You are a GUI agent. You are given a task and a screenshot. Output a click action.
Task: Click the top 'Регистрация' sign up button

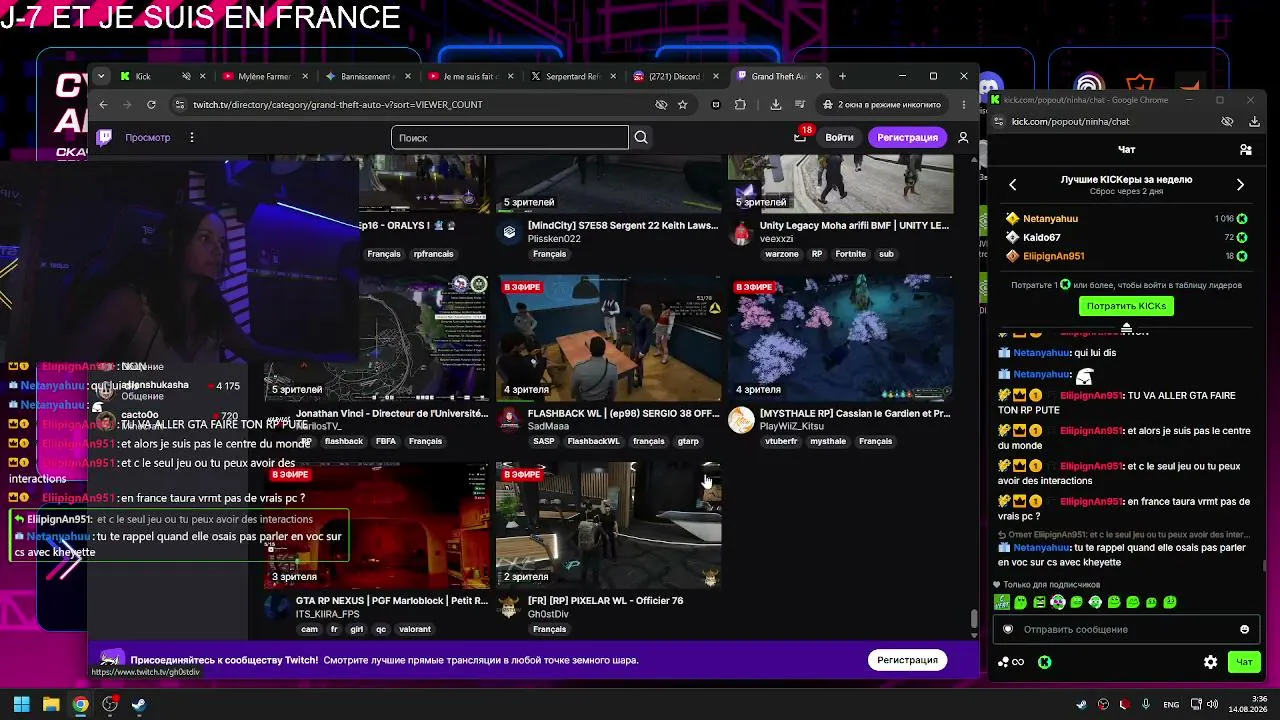(x=908, y=137)
